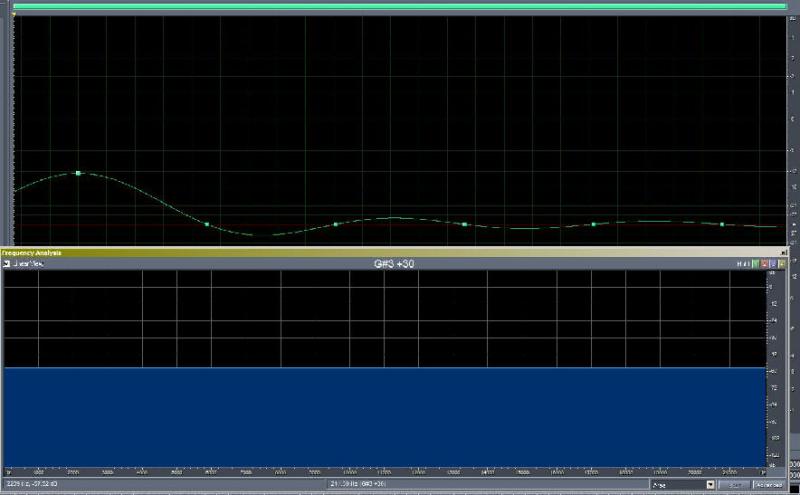800x495 pixels.
Task: Click the Frequency Analysis title bar
Action: tap(393, 253)
